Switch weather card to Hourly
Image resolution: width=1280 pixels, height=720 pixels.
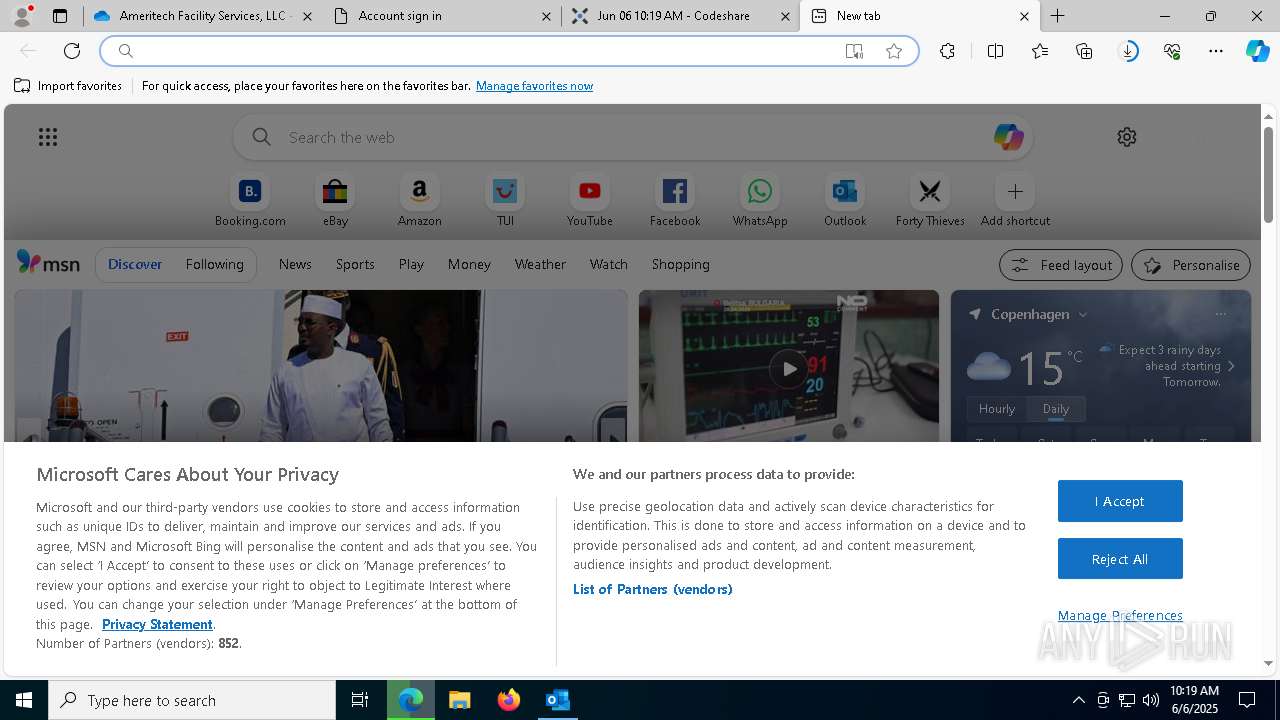997,408
